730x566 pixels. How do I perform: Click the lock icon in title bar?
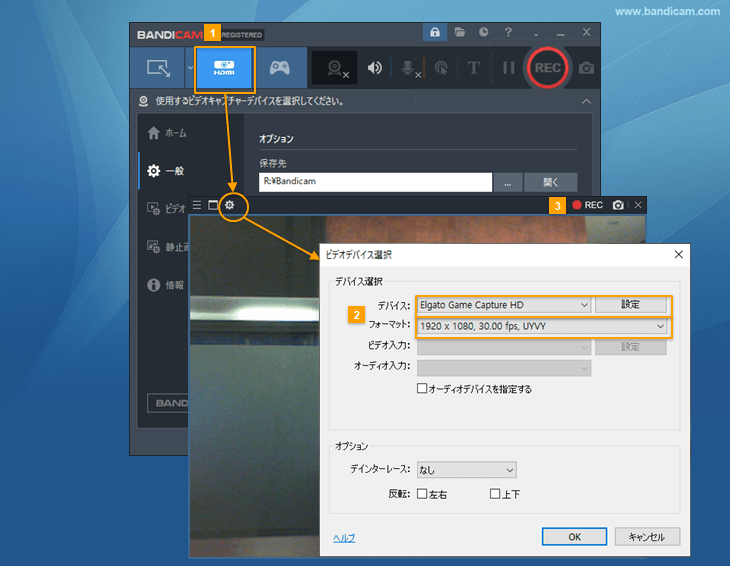tap(434, 32)
